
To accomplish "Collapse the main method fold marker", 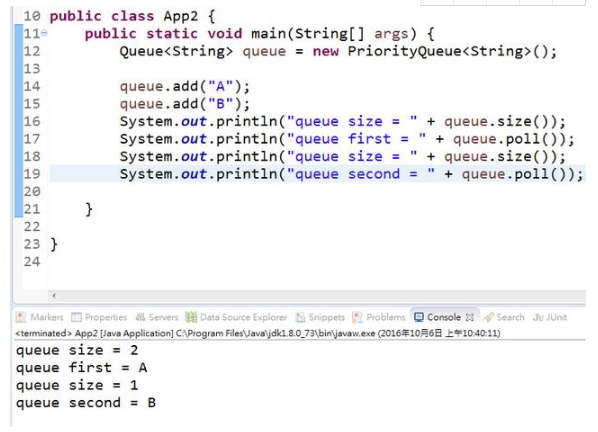I will [x=44, y=33].
